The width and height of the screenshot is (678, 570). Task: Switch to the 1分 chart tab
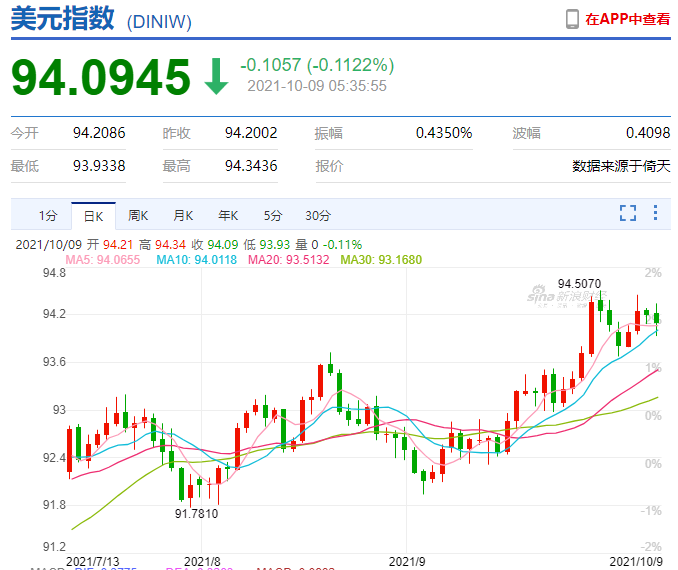pos(48,215)
